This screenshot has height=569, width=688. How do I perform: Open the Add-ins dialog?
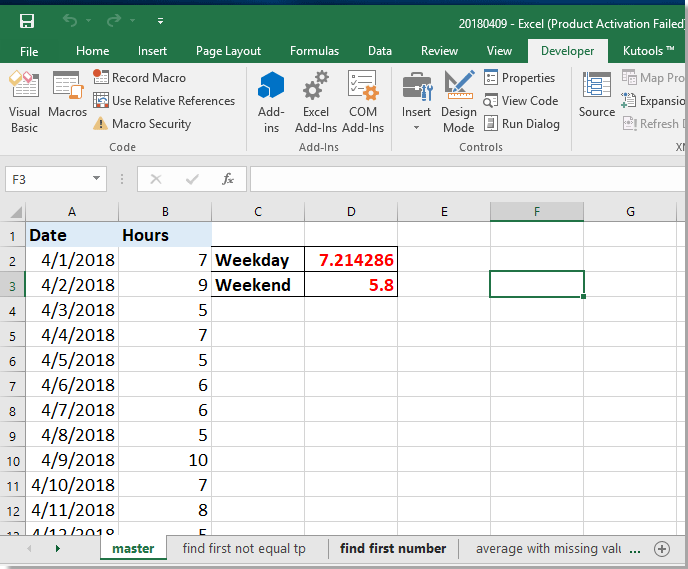pyautogui.click(x=271, y=100)
